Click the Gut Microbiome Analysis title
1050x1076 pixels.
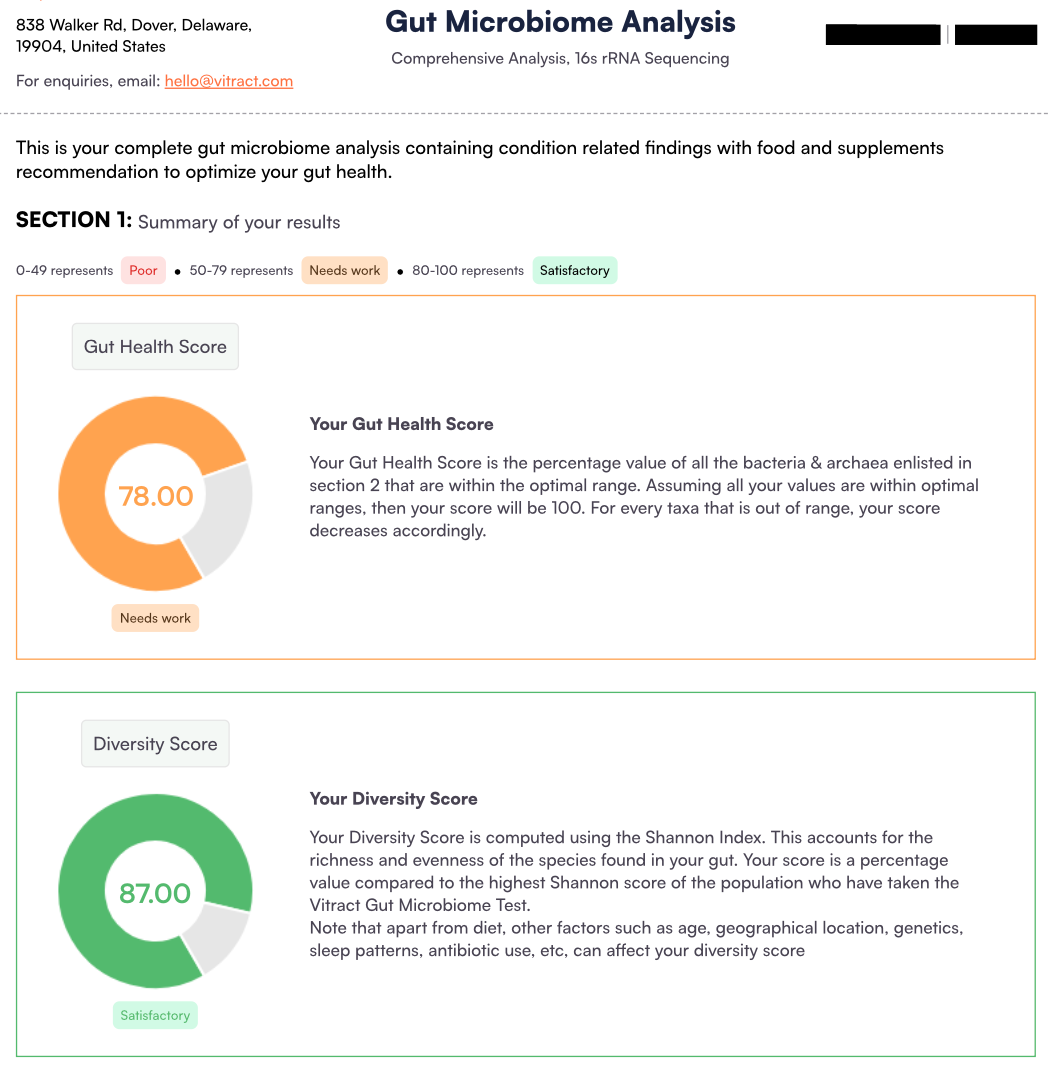(x=560, y=22)
